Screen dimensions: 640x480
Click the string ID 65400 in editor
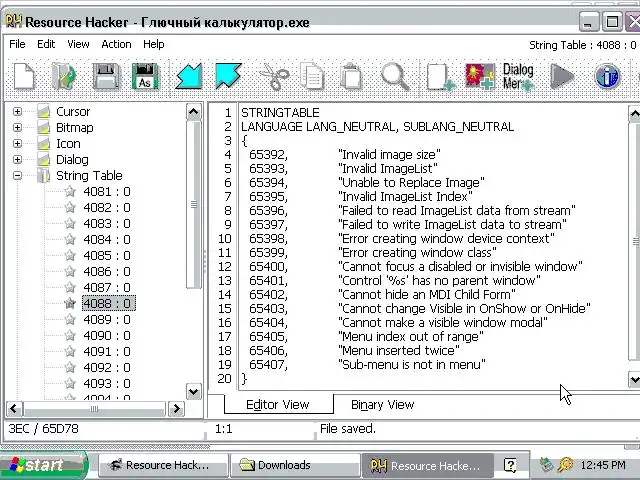(x=268, y=267)
